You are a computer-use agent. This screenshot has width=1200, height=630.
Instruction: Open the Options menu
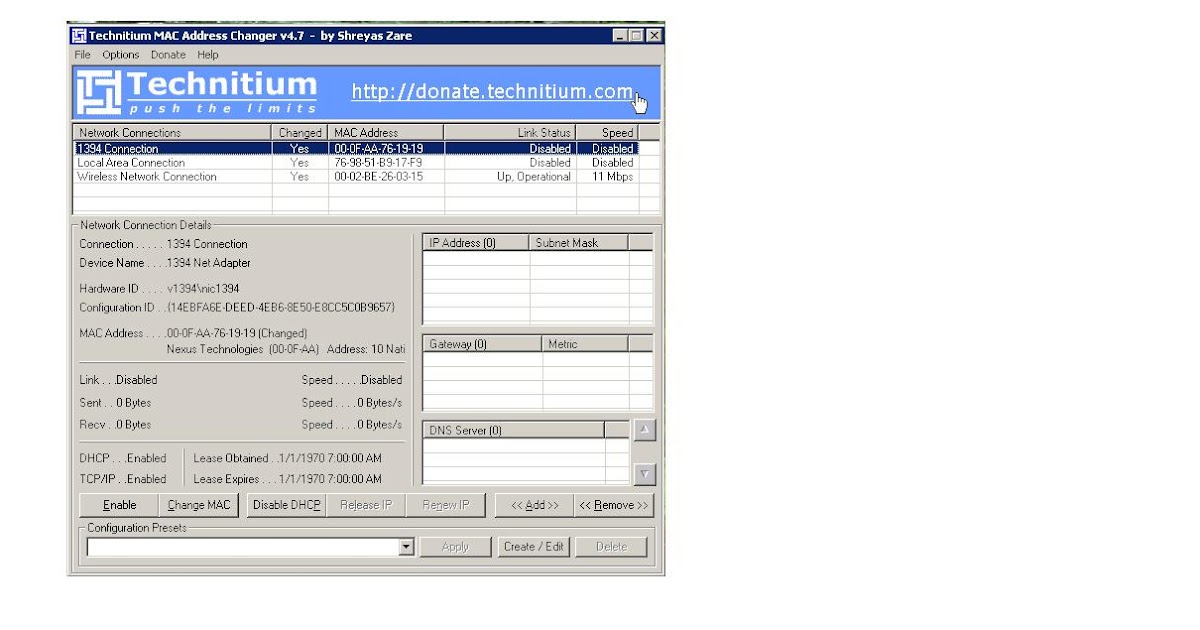coord(121,55)
